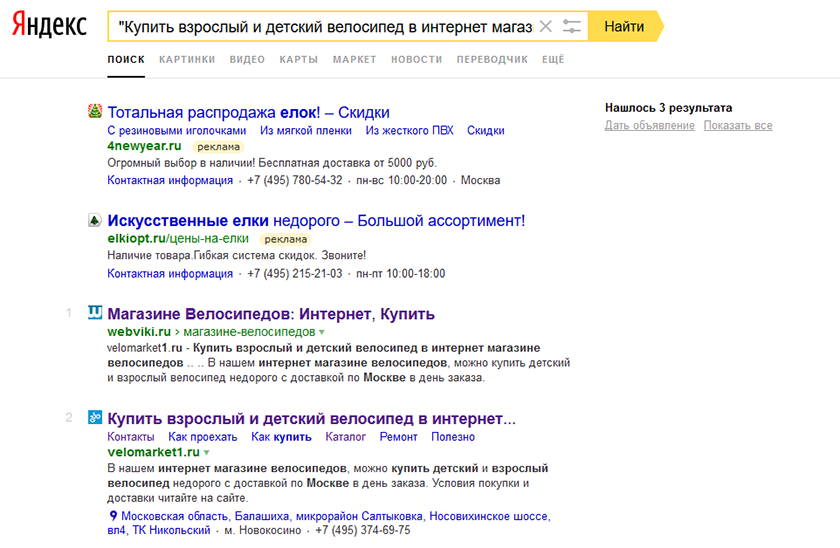Click the map pin icon by Московская область
The image size is (840, 548).
point(112,516)
